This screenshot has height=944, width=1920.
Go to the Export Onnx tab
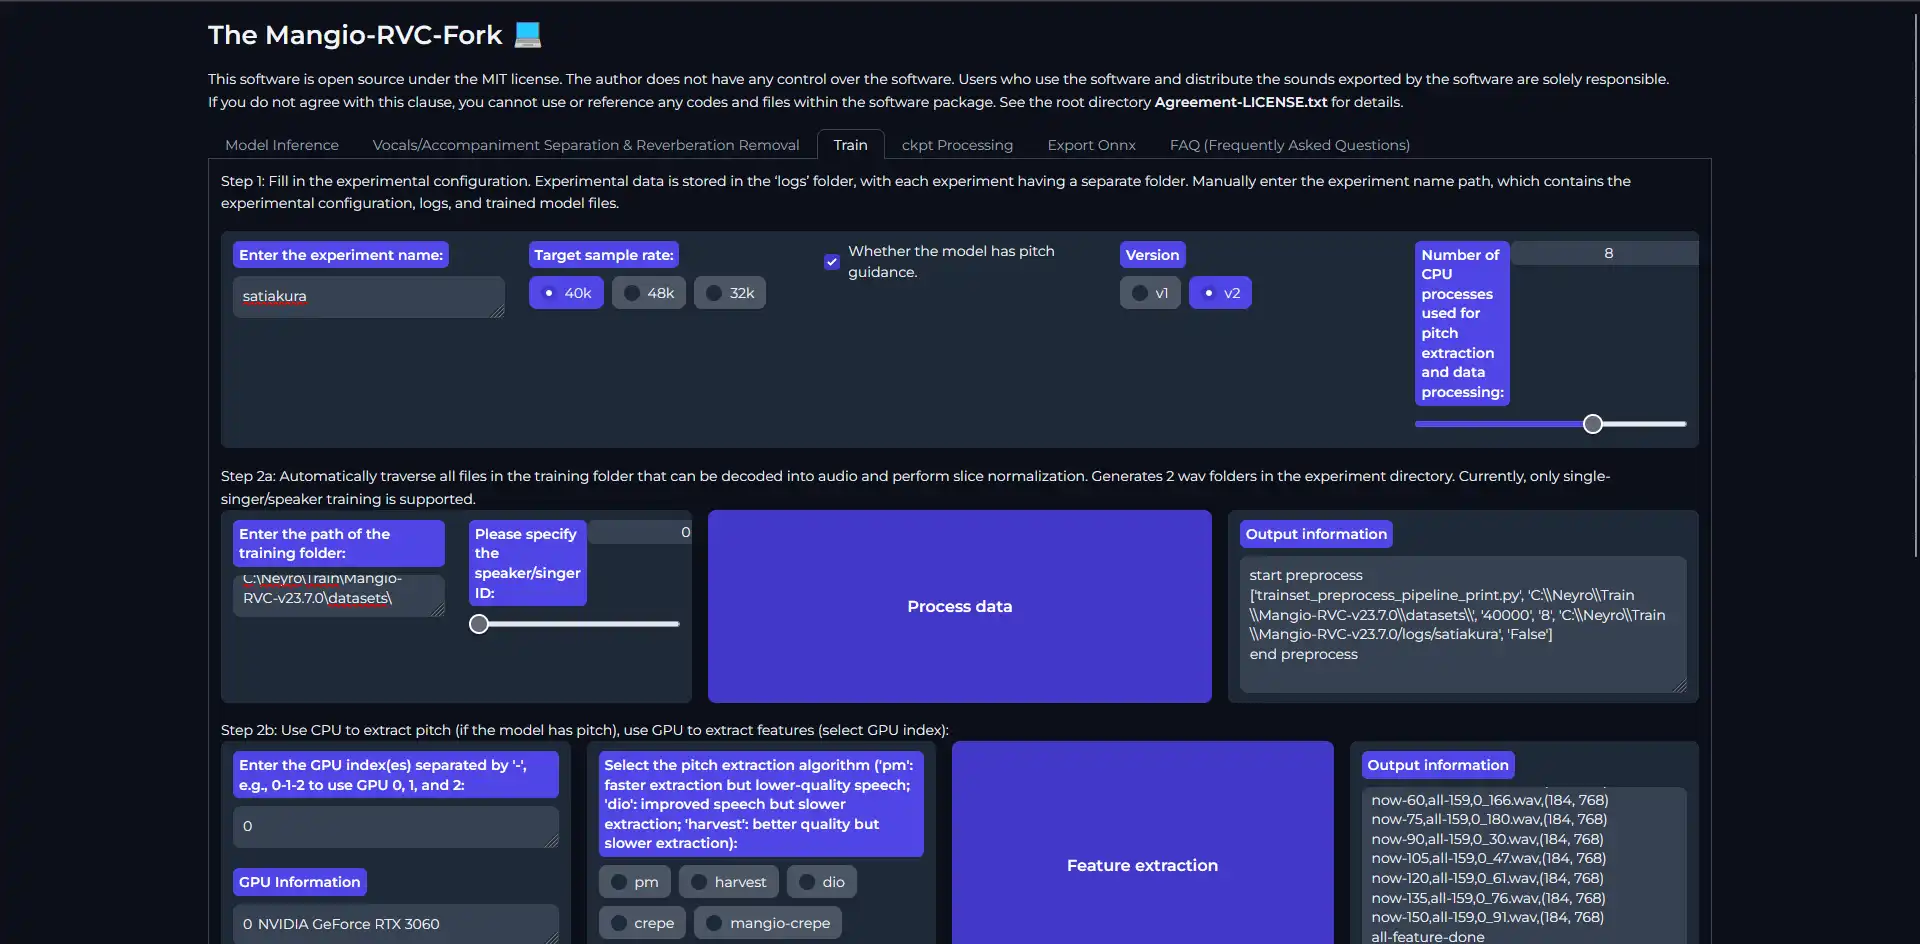coord(1091,145)
